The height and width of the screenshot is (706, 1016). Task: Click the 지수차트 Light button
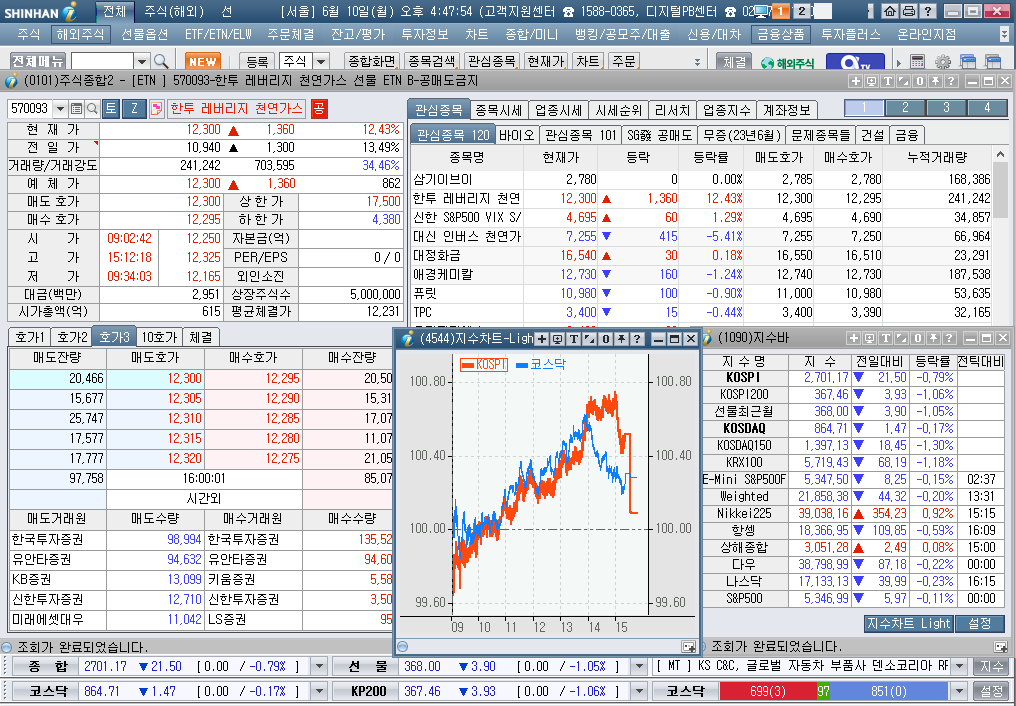point(908,623)
